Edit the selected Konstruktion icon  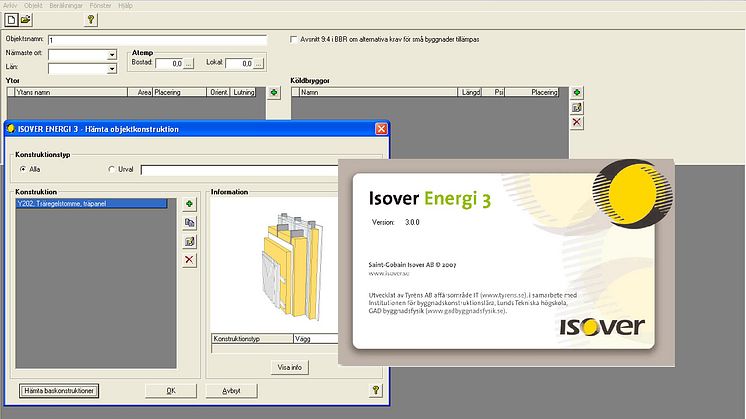189,242
